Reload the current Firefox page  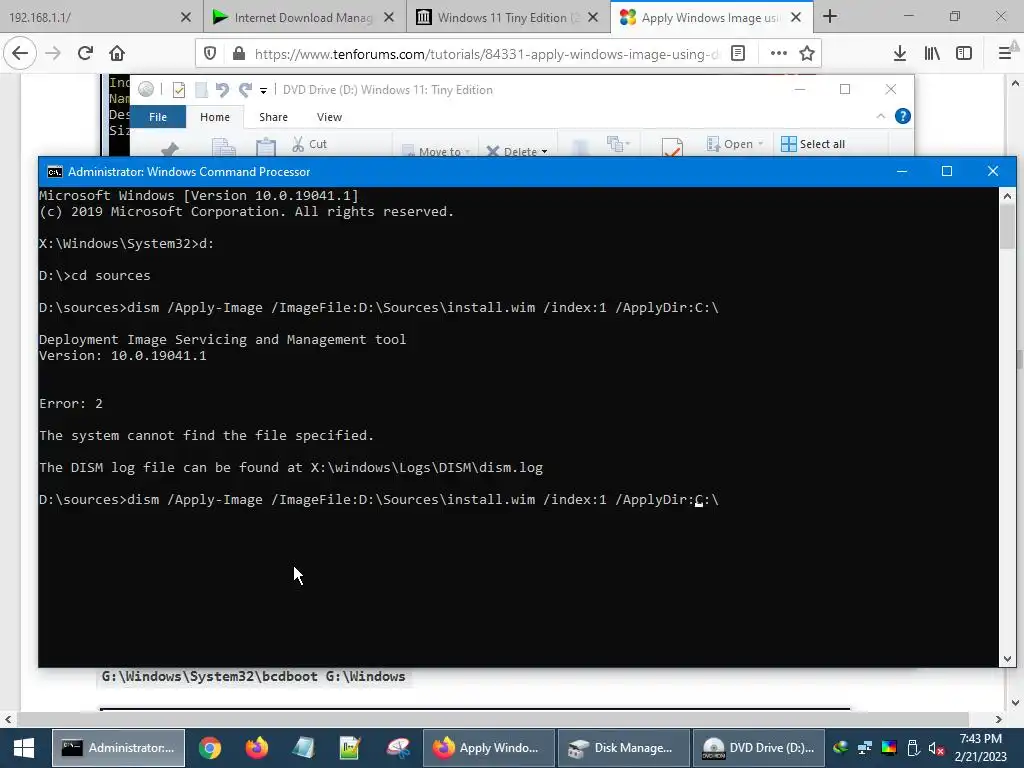click(x=85, y=54)
